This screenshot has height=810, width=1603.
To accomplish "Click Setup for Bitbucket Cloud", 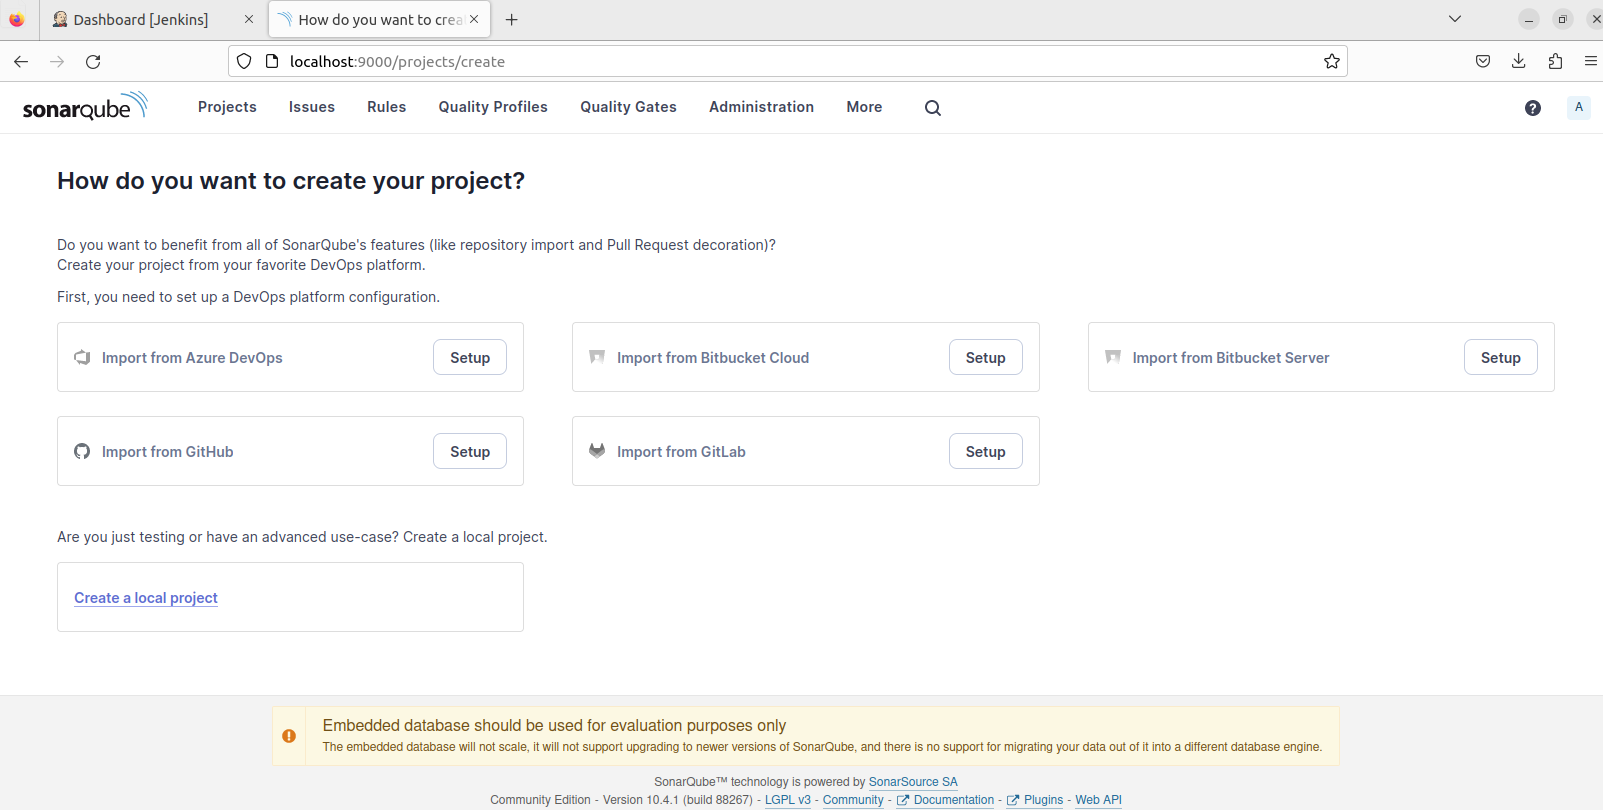I will pos(985,357).
